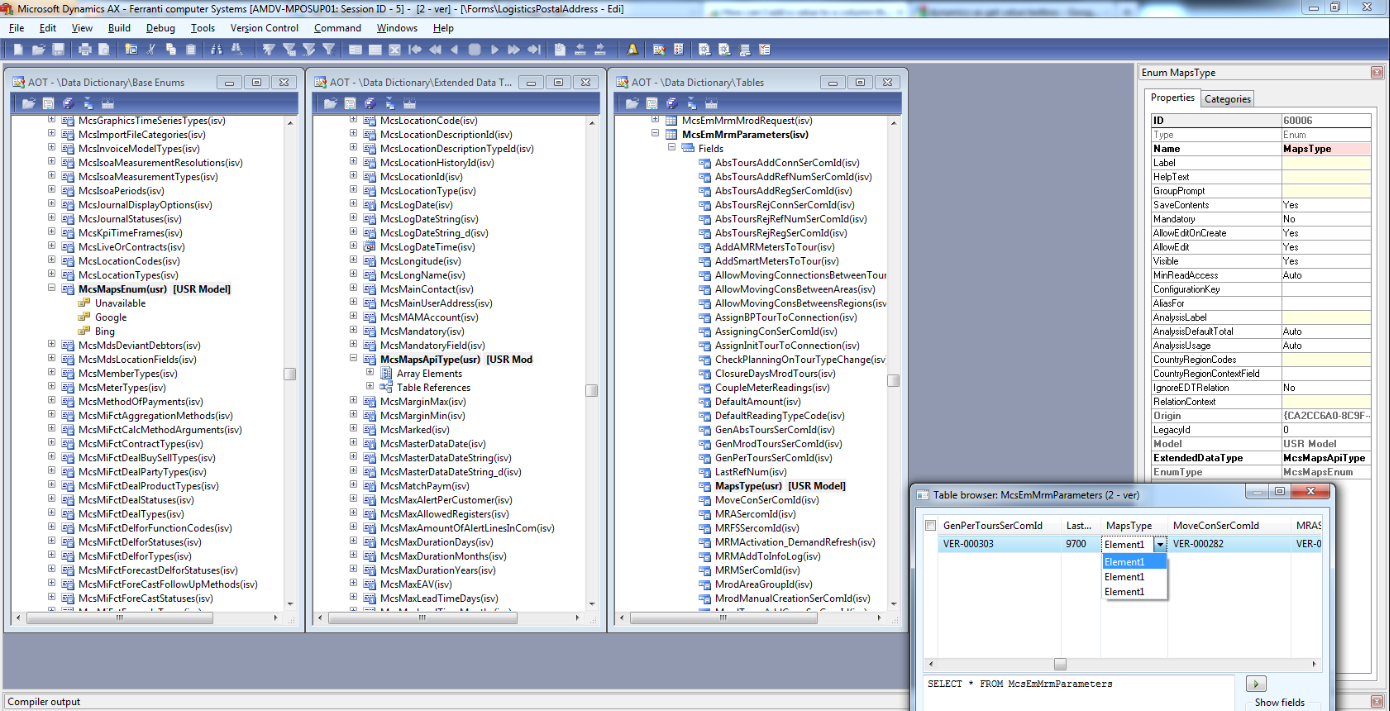The height and width of the screenshot is (711, 1390).
Task: Expand the McsLocationTypes(isv) node
Action: coord(52,275)
